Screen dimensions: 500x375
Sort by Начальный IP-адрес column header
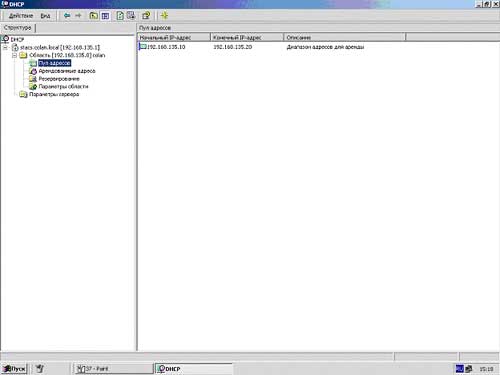174,37
